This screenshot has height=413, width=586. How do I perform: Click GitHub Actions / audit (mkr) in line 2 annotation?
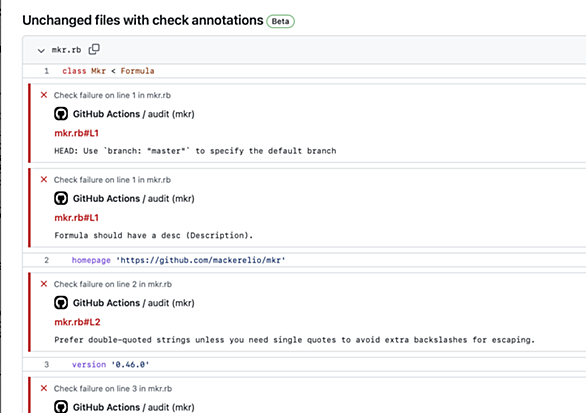133,303
